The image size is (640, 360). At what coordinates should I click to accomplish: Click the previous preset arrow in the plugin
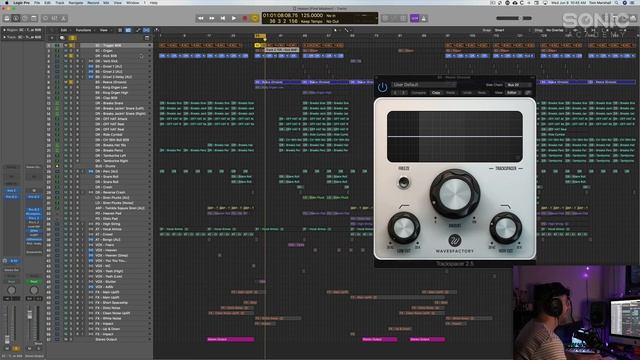tap(395, 93)
